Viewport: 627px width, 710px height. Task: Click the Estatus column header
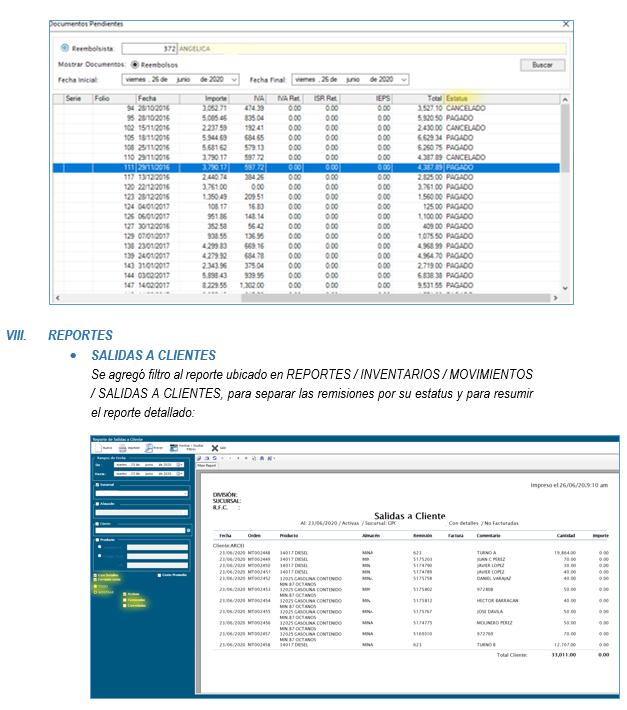coord(502,99)
